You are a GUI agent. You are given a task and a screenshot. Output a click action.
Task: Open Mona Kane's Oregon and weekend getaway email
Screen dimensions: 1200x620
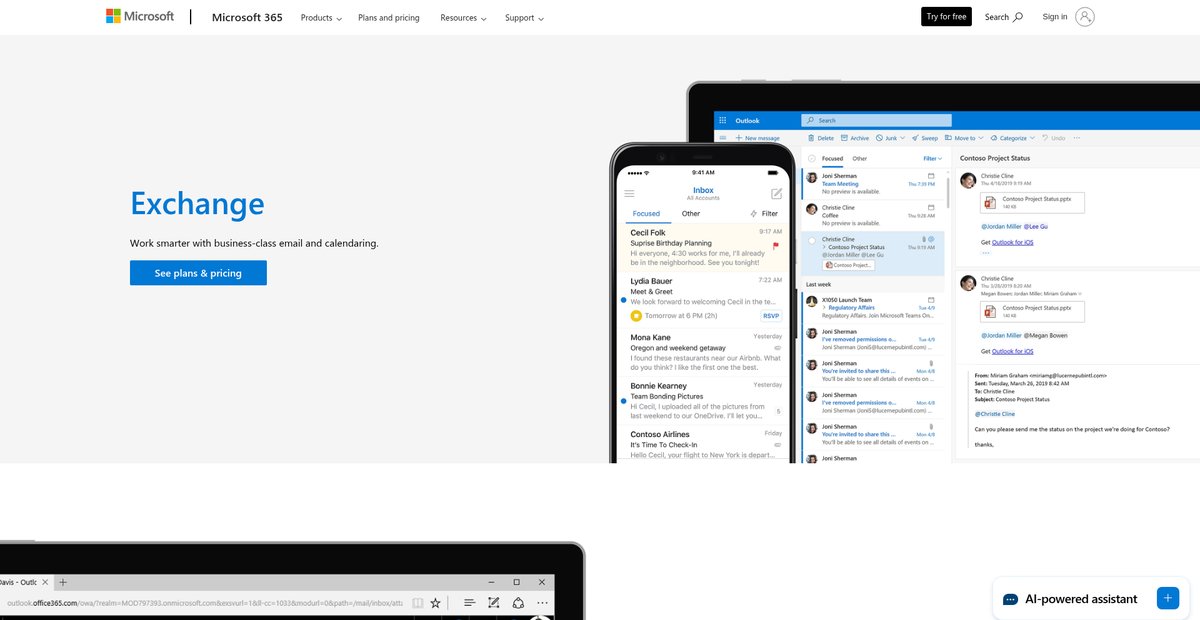(702, 353)
